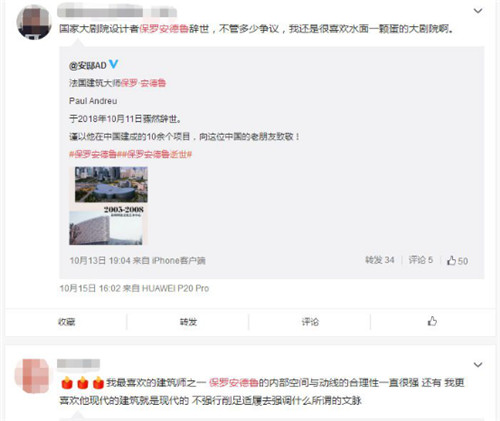Select the 转发 action on the first post
Image resolution: width=500 pixels, height=421 pixels.
pyautogui.click(x=188, y=322)
